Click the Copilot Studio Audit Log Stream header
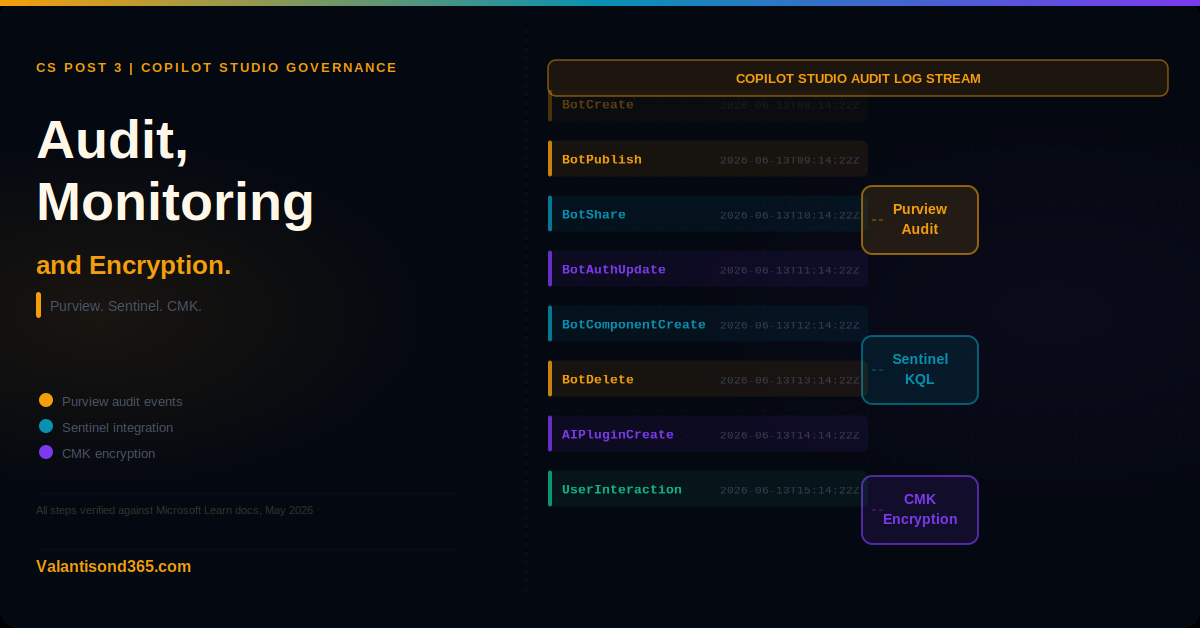Screen dimensions: 1200x628 (858, 78)
